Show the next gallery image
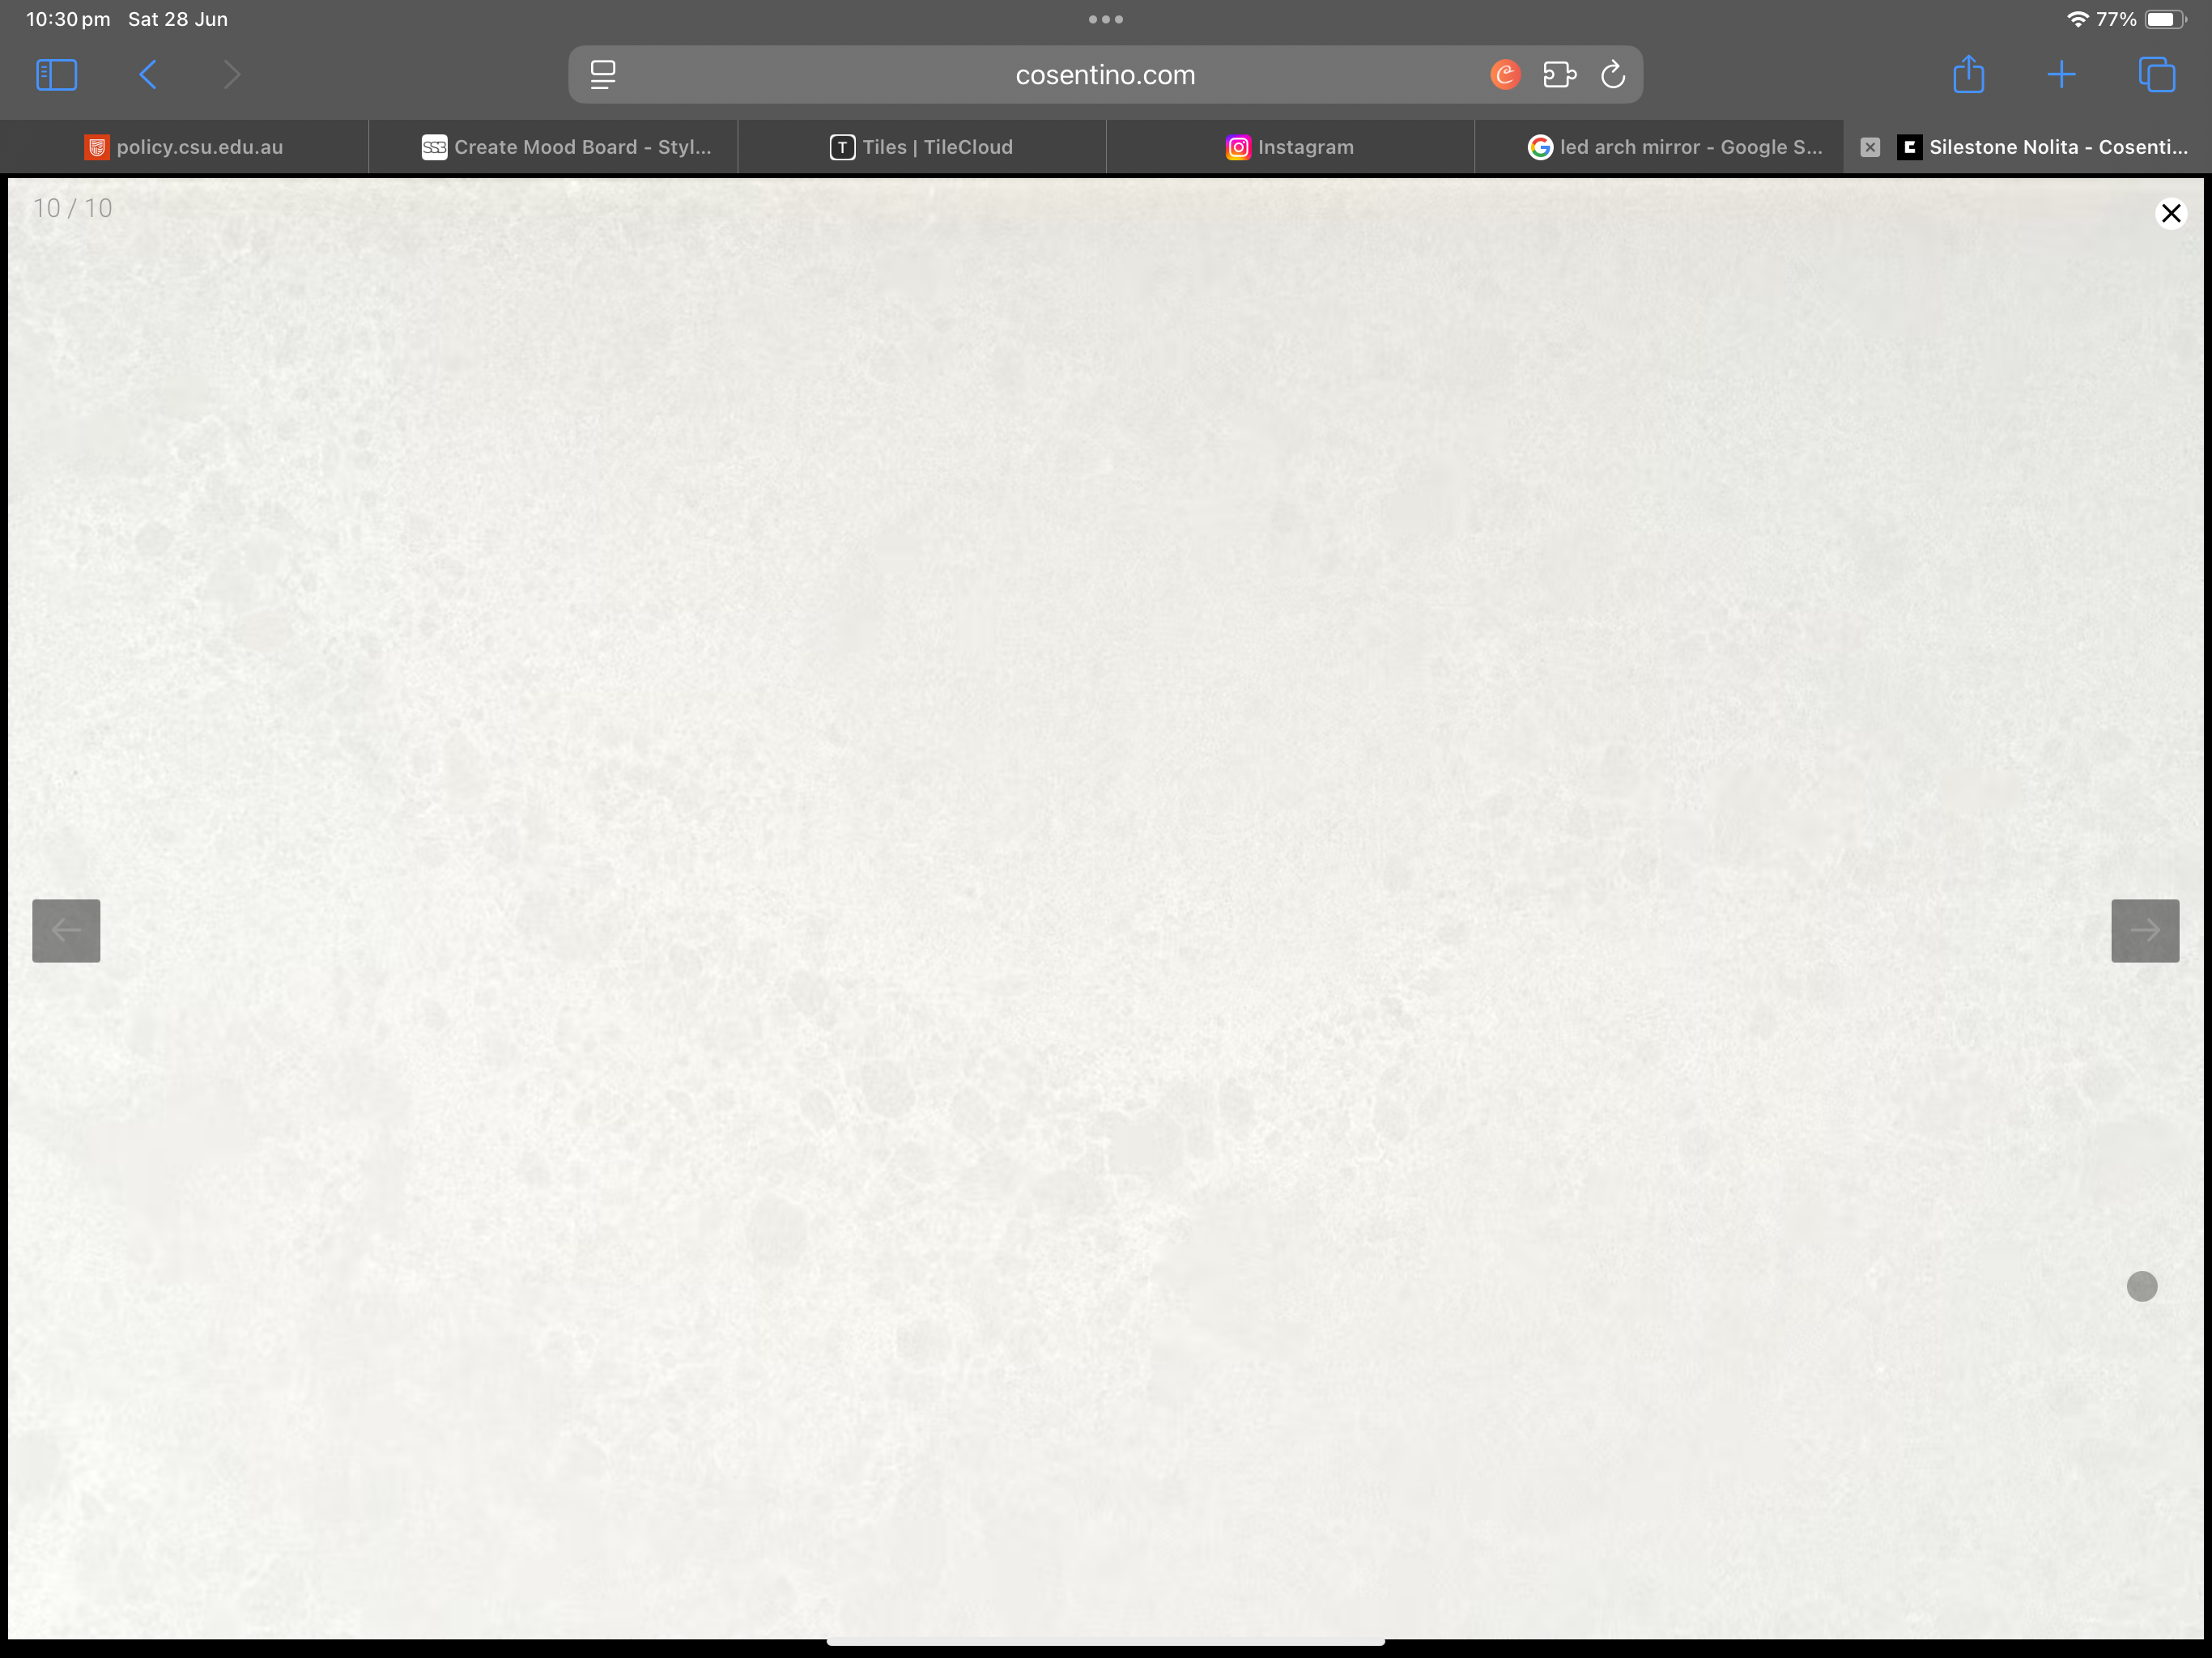The height and width of the screenshot is (1658, 2212). pos(2144,930)
